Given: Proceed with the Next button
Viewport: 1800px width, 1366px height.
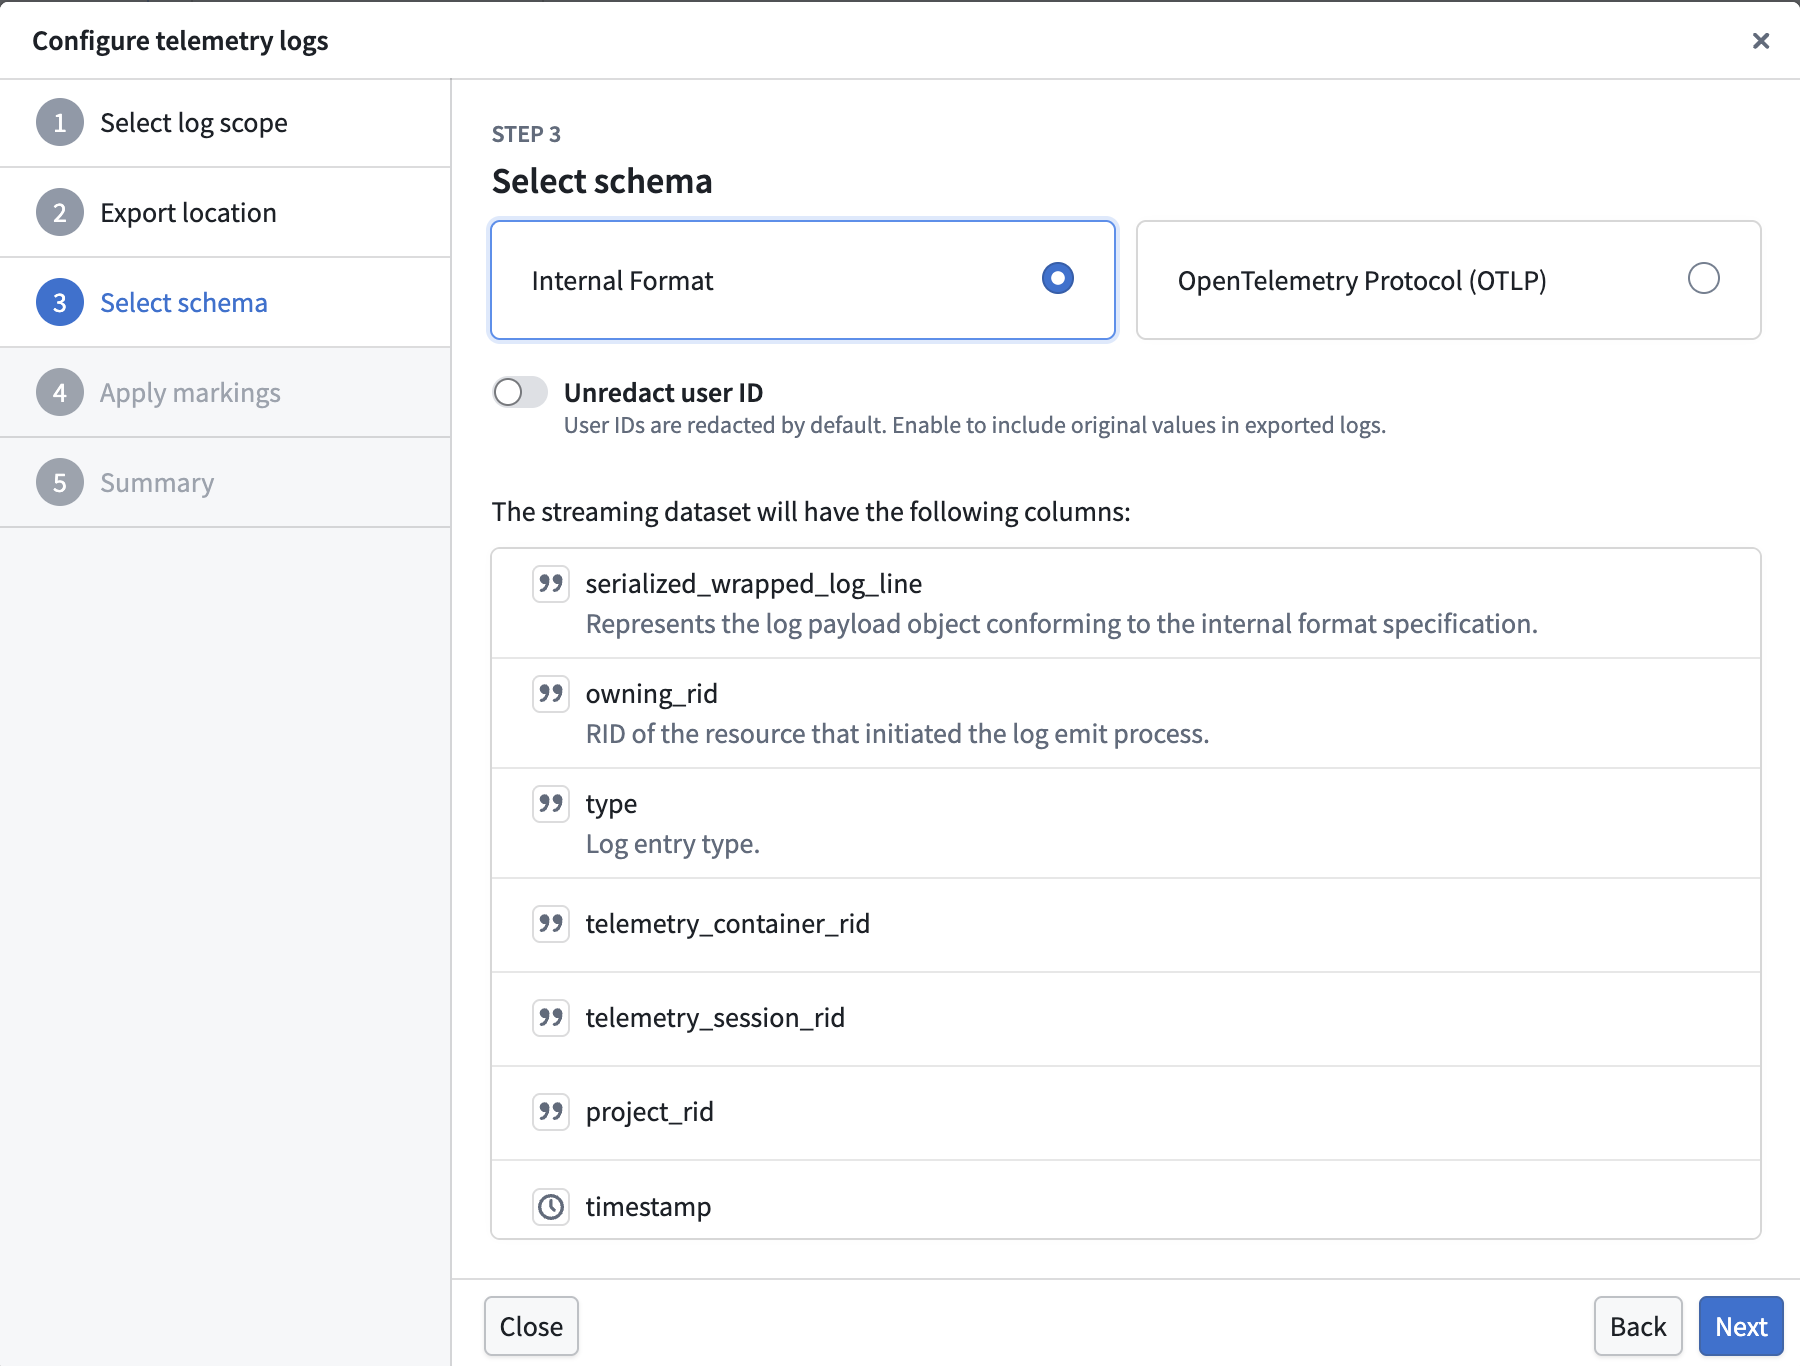Looking at the screenshot, I should (x=1741, y=1326).
